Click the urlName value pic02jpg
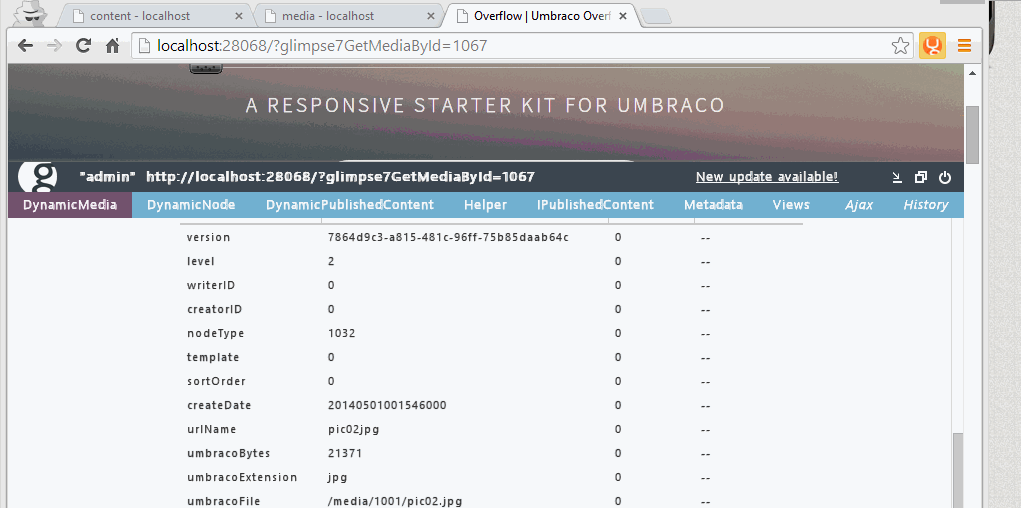Screen dimensions: 1021x508 tap(354, 430)
